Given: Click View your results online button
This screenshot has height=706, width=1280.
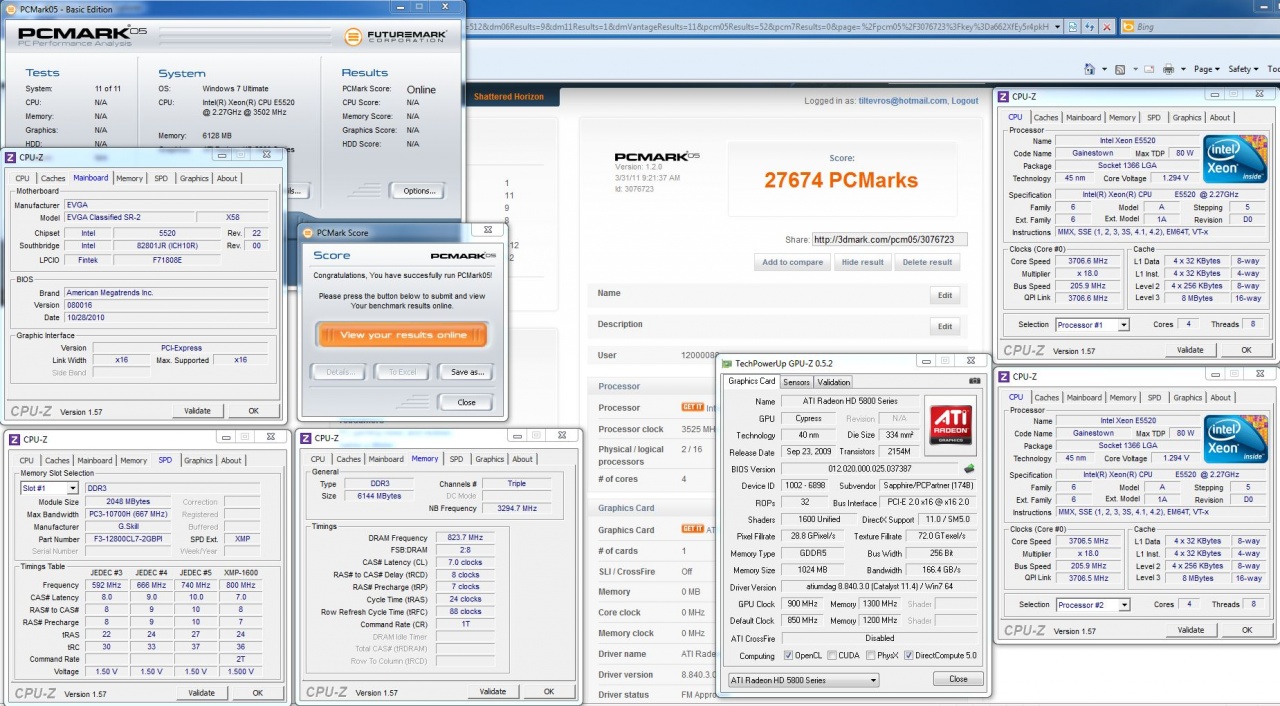Looking at the screenshot, I should pyautogui.click(x=402, y=335).
